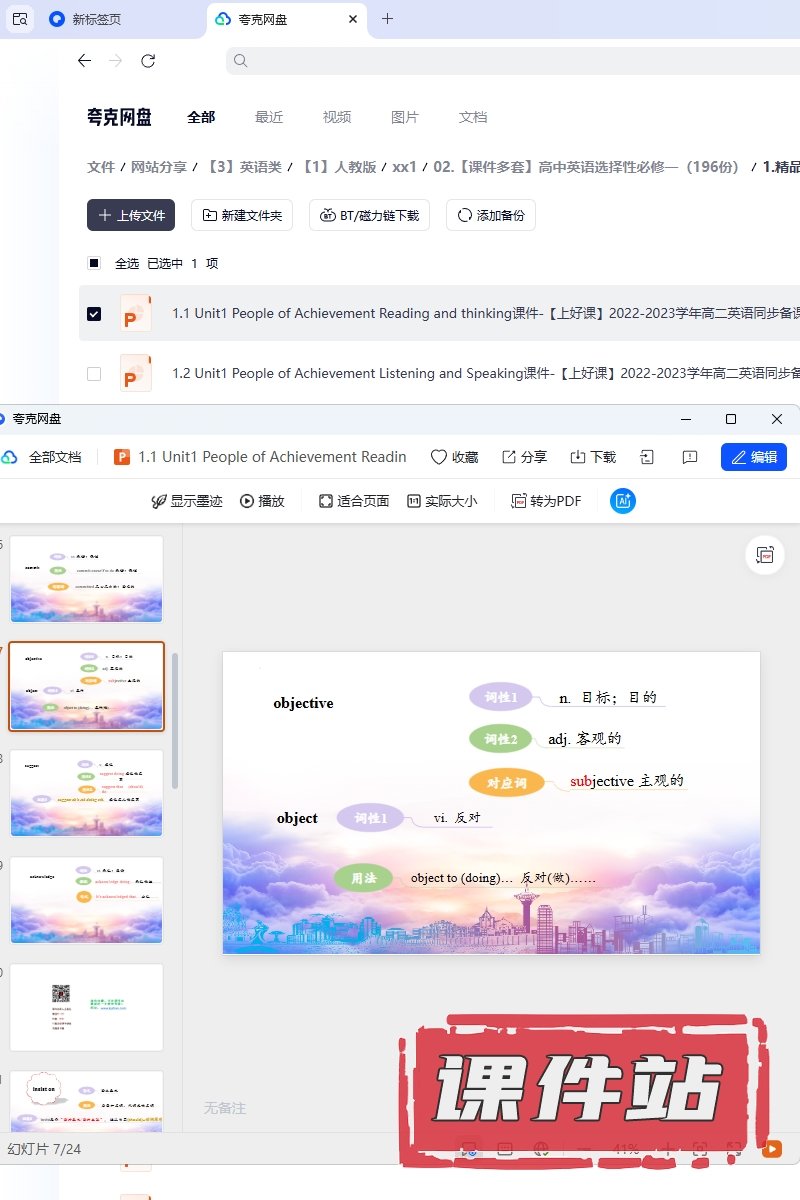Click the blue AI assistant icon
This screenshot has height=1200, width=800.
click(x=623, y=501)
